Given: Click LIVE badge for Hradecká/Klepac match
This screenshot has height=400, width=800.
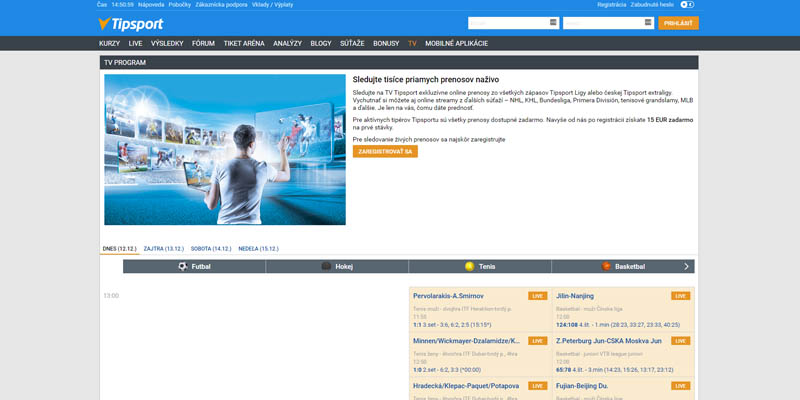Looking at the screenshot, I should point(538,386).
